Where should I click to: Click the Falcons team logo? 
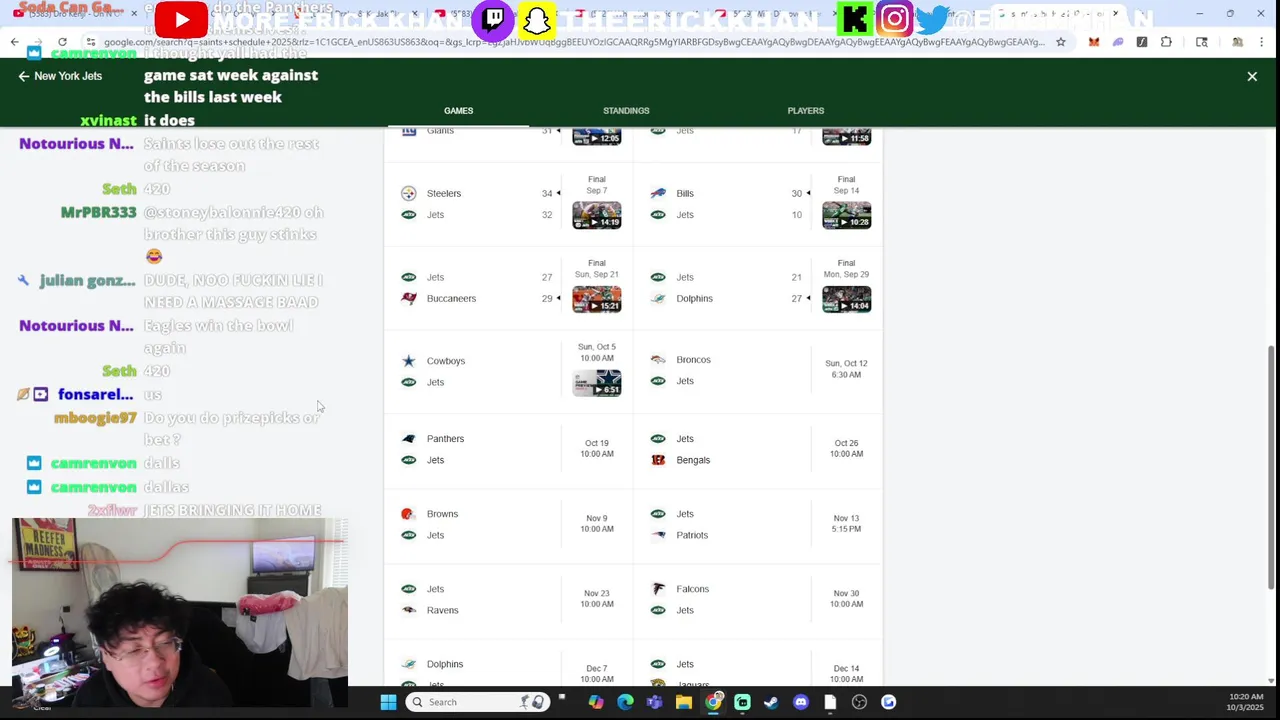click(658, 589)
